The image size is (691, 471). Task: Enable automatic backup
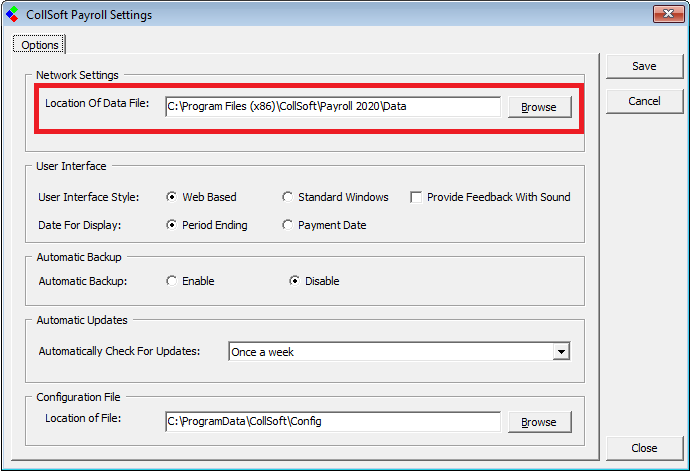point(190,281)
